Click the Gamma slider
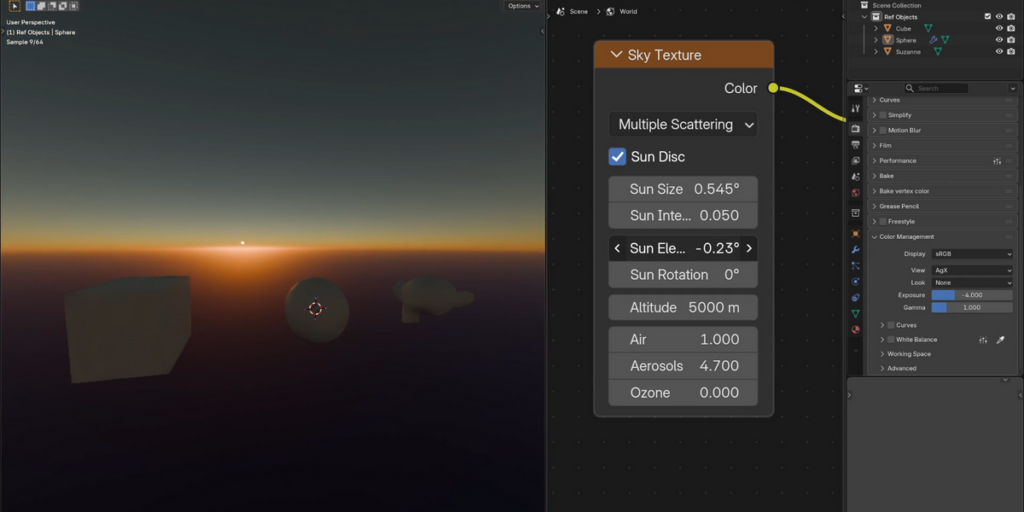The image size is (1024, 512). [972, 307]
